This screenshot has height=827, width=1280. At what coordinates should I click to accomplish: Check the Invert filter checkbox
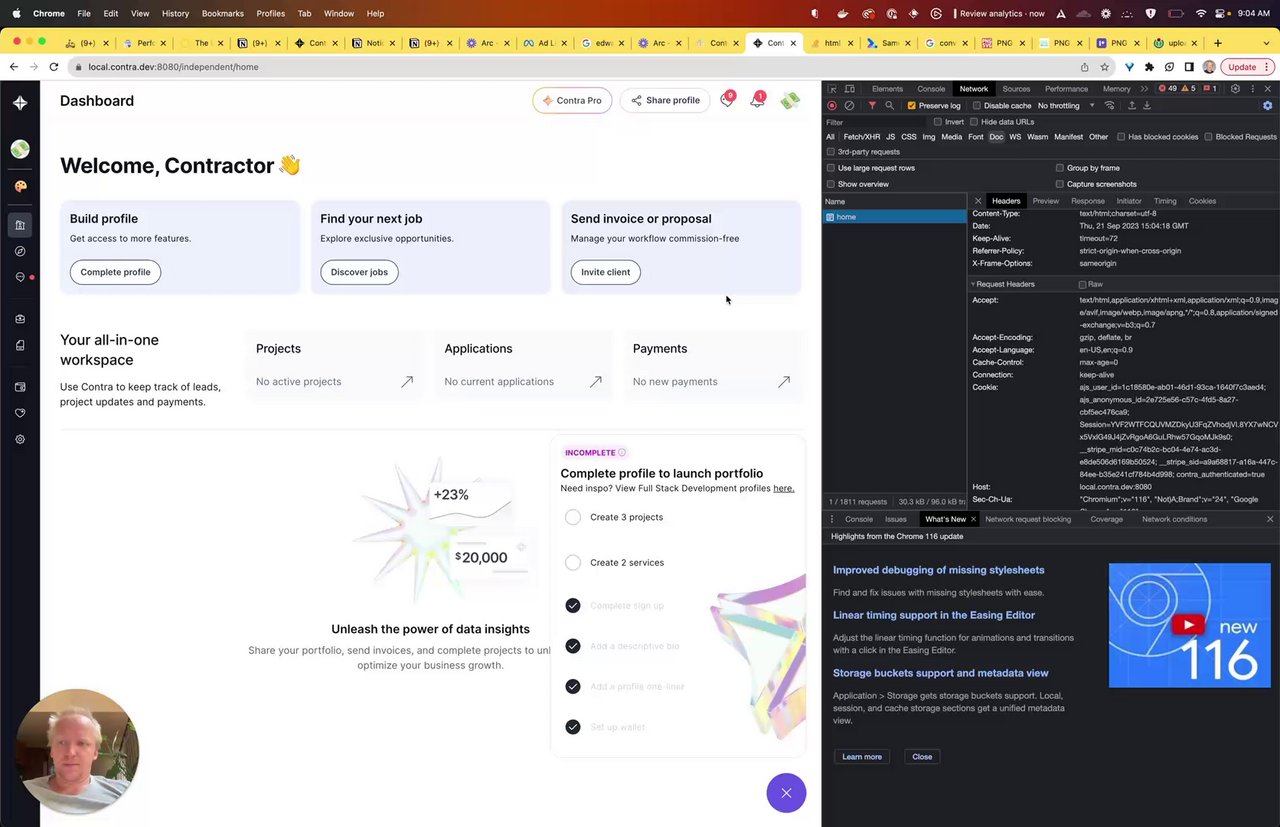click(x=938, y=122)
